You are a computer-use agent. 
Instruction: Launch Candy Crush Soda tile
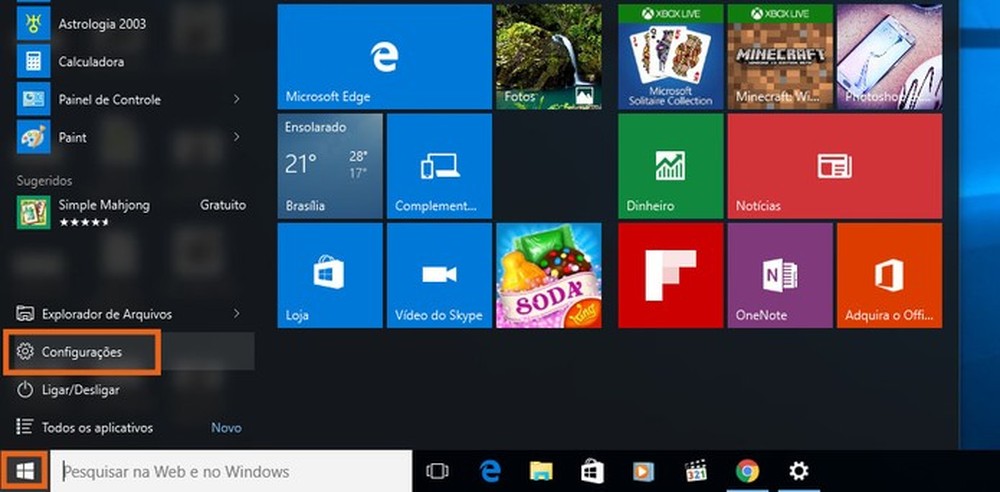(548, 275)
